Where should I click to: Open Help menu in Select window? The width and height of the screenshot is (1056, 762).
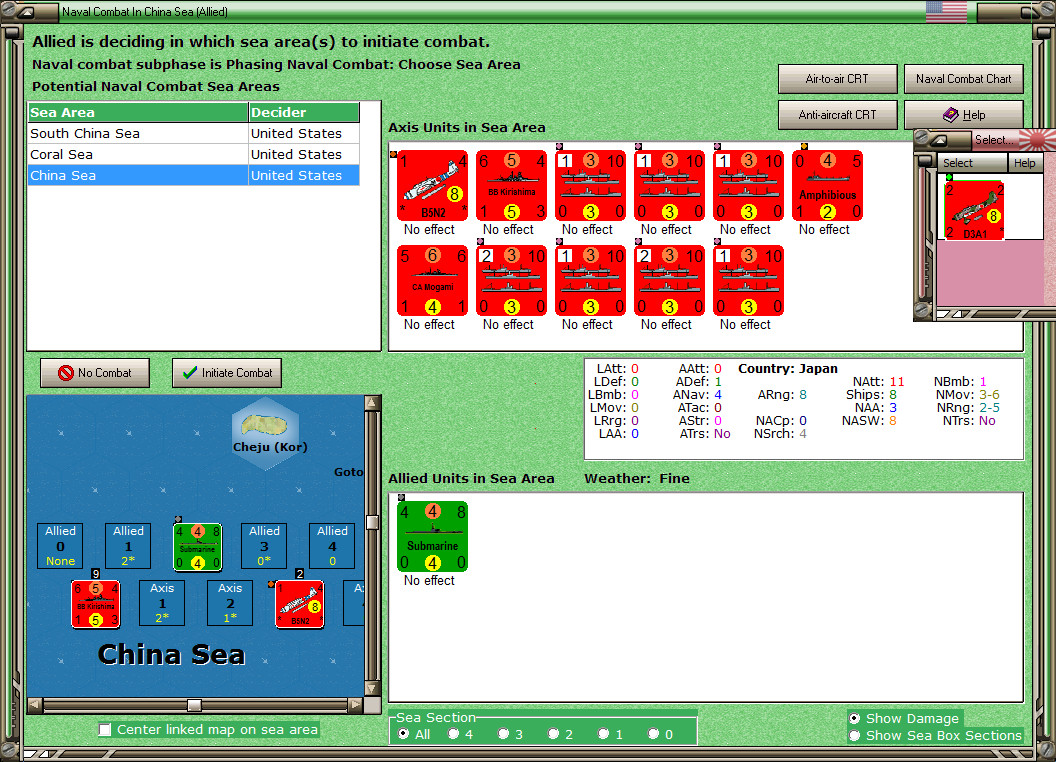pyautogui.click(x=1024, y=163)
